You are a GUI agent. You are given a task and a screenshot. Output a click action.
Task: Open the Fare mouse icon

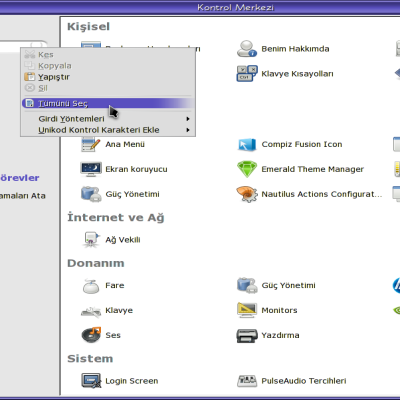(x=91, y=286)
